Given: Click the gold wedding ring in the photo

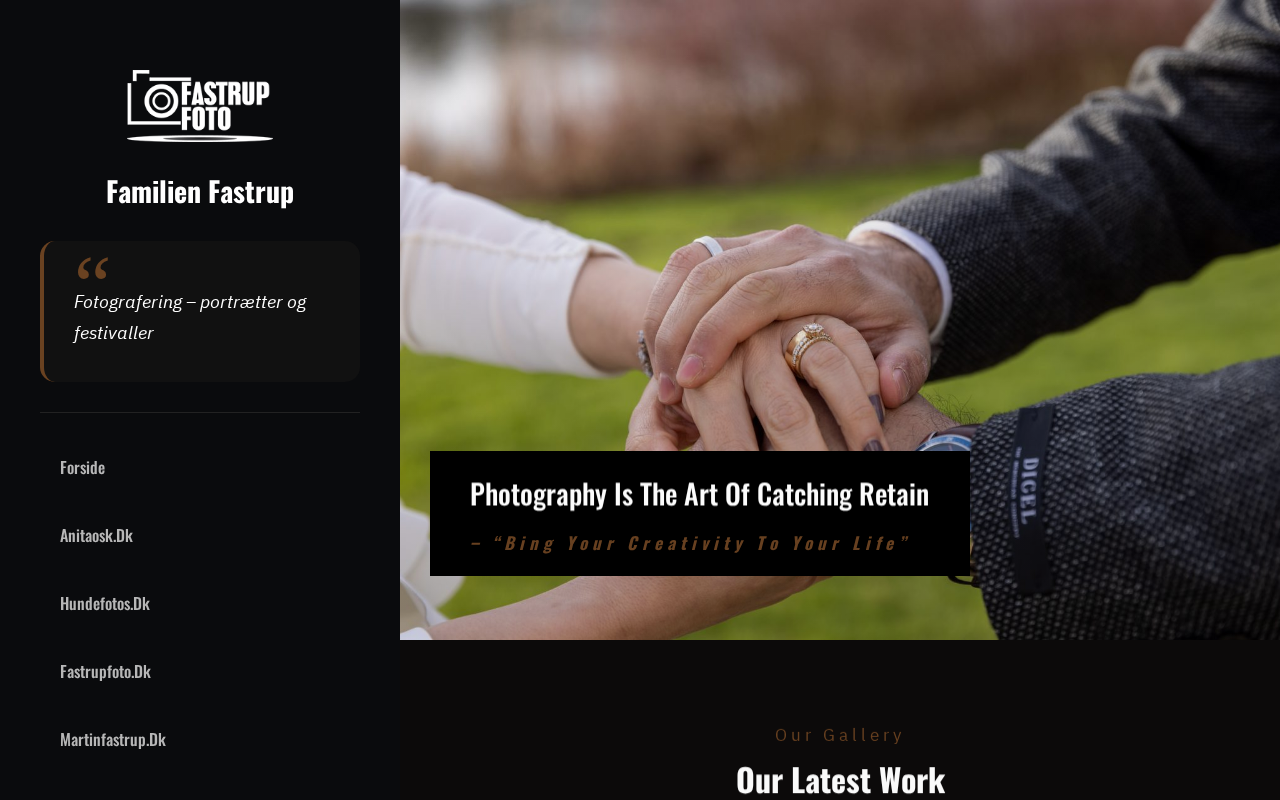Looking at the screenshot, I should (x=809, y=346).
